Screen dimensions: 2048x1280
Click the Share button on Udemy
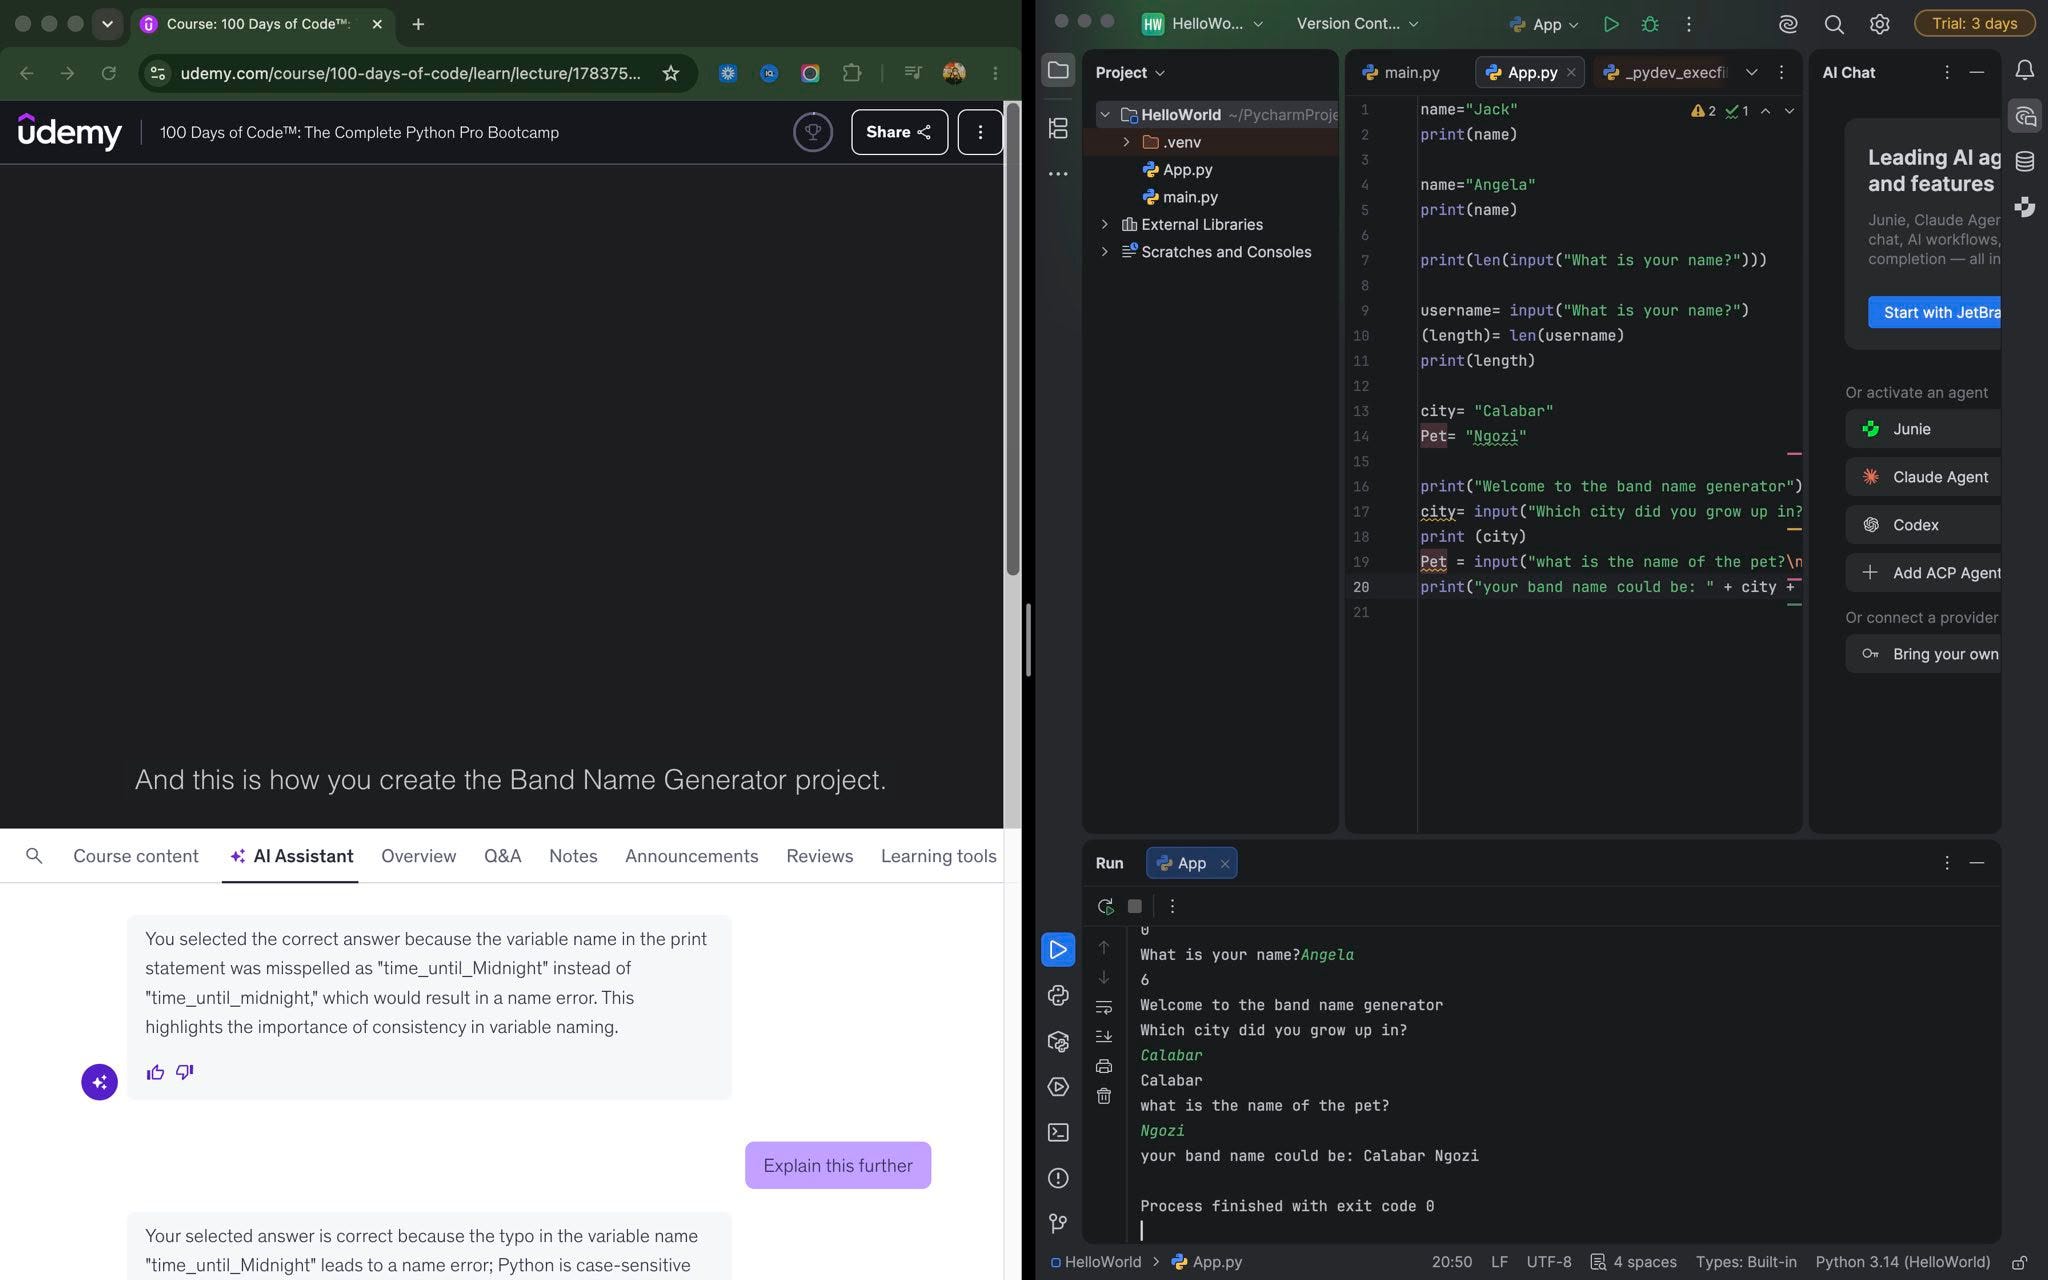[x=899, y=132]
